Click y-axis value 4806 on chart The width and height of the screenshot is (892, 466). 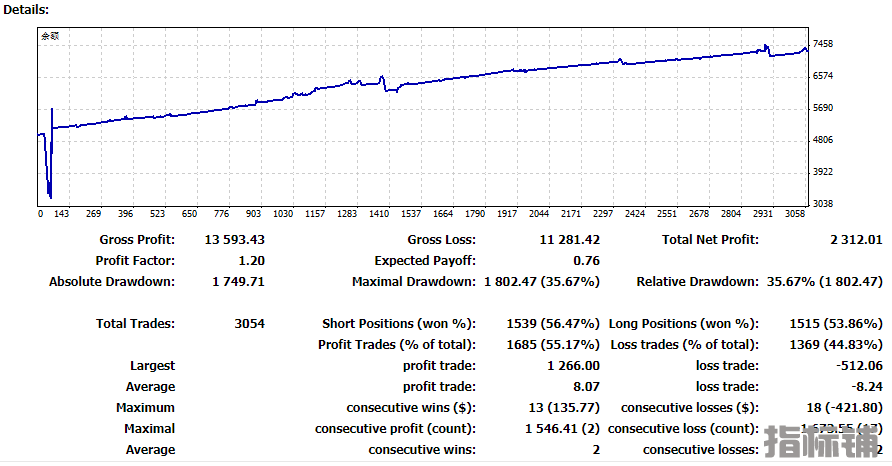click(x=823, y=140)
